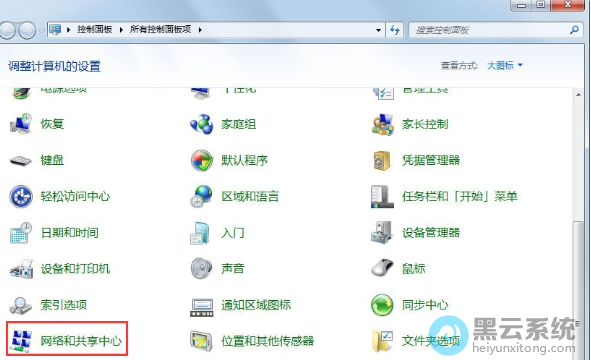Image resolution: width=591 pixels, height=360 pixels.
Task: Click the 默认程序 text link
Action: pyautogui.click(x=245, y=160)
